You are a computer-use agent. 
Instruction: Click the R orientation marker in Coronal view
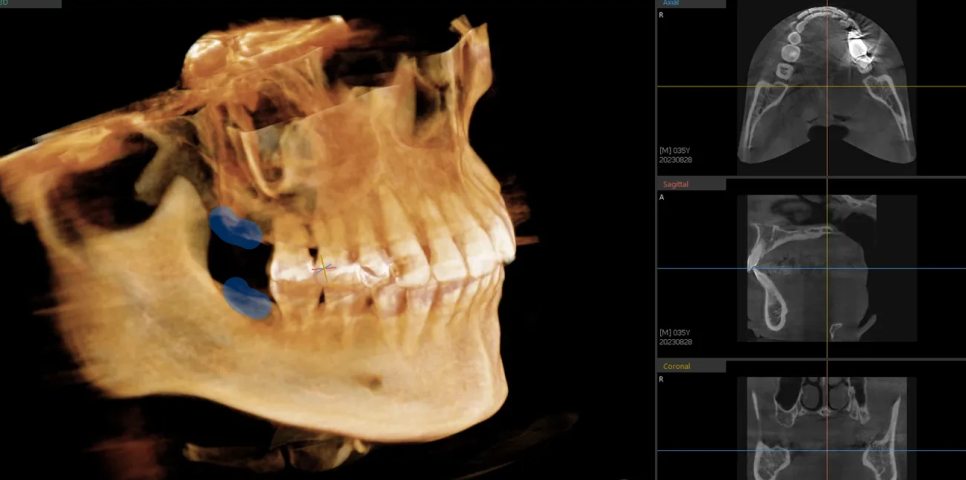tap(662, 379)
